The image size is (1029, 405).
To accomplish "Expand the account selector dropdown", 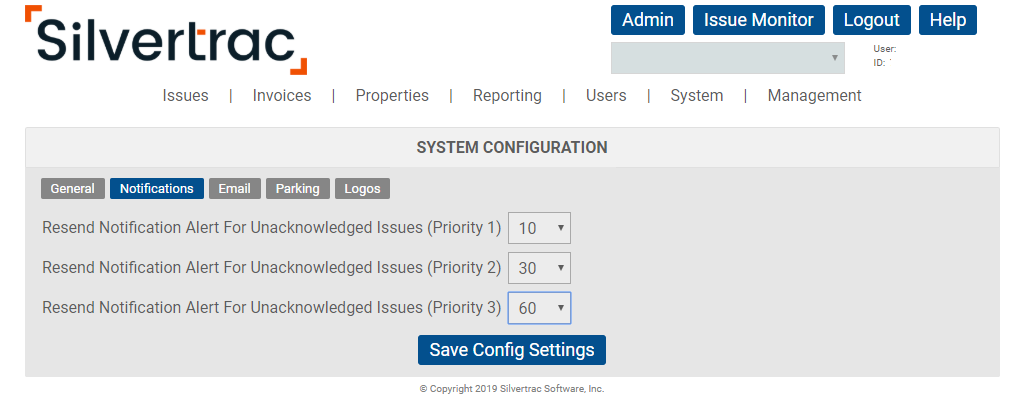I will click(727, 58).
